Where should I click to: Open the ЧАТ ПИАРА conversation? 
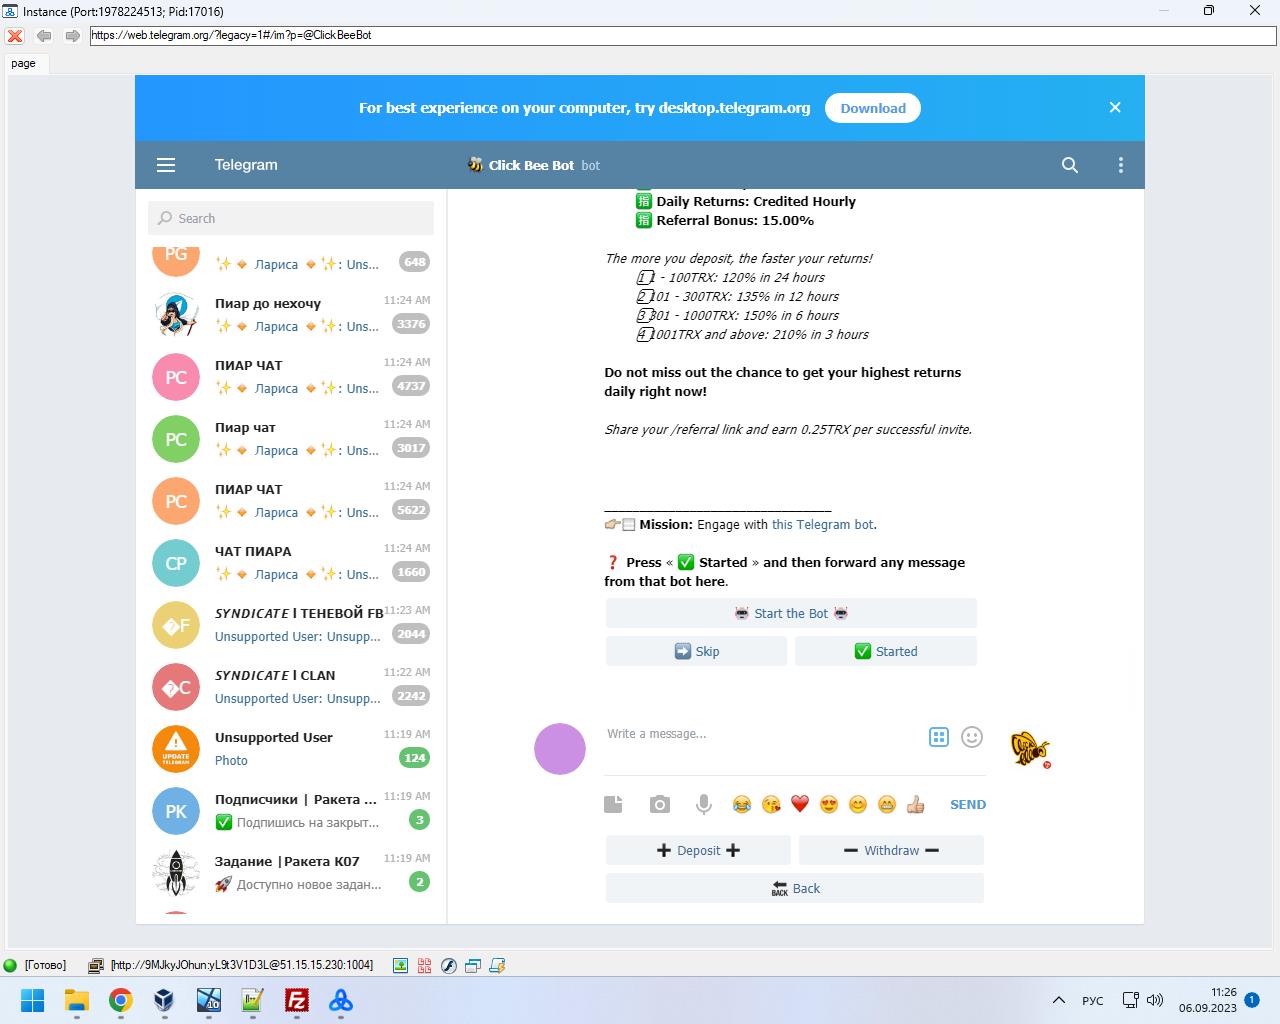pyautogui.click(x=291, y=563)
